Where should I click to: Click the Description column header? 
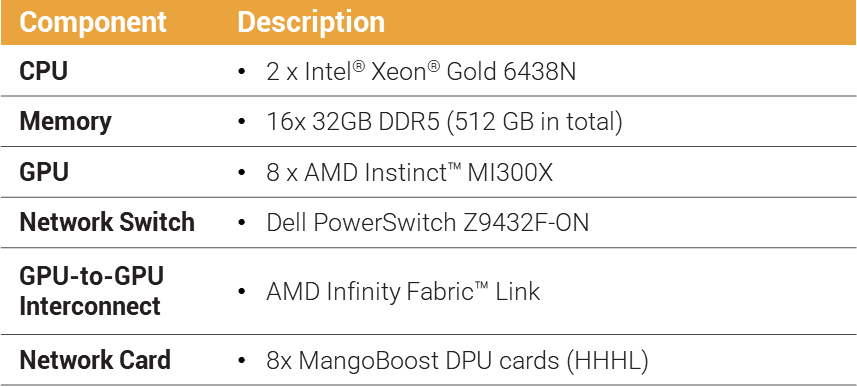click(311, 22)
